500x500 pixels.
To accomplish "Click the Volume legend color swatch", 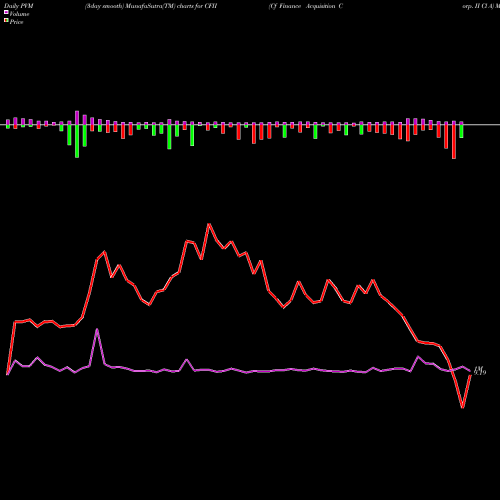I will 6,13.
